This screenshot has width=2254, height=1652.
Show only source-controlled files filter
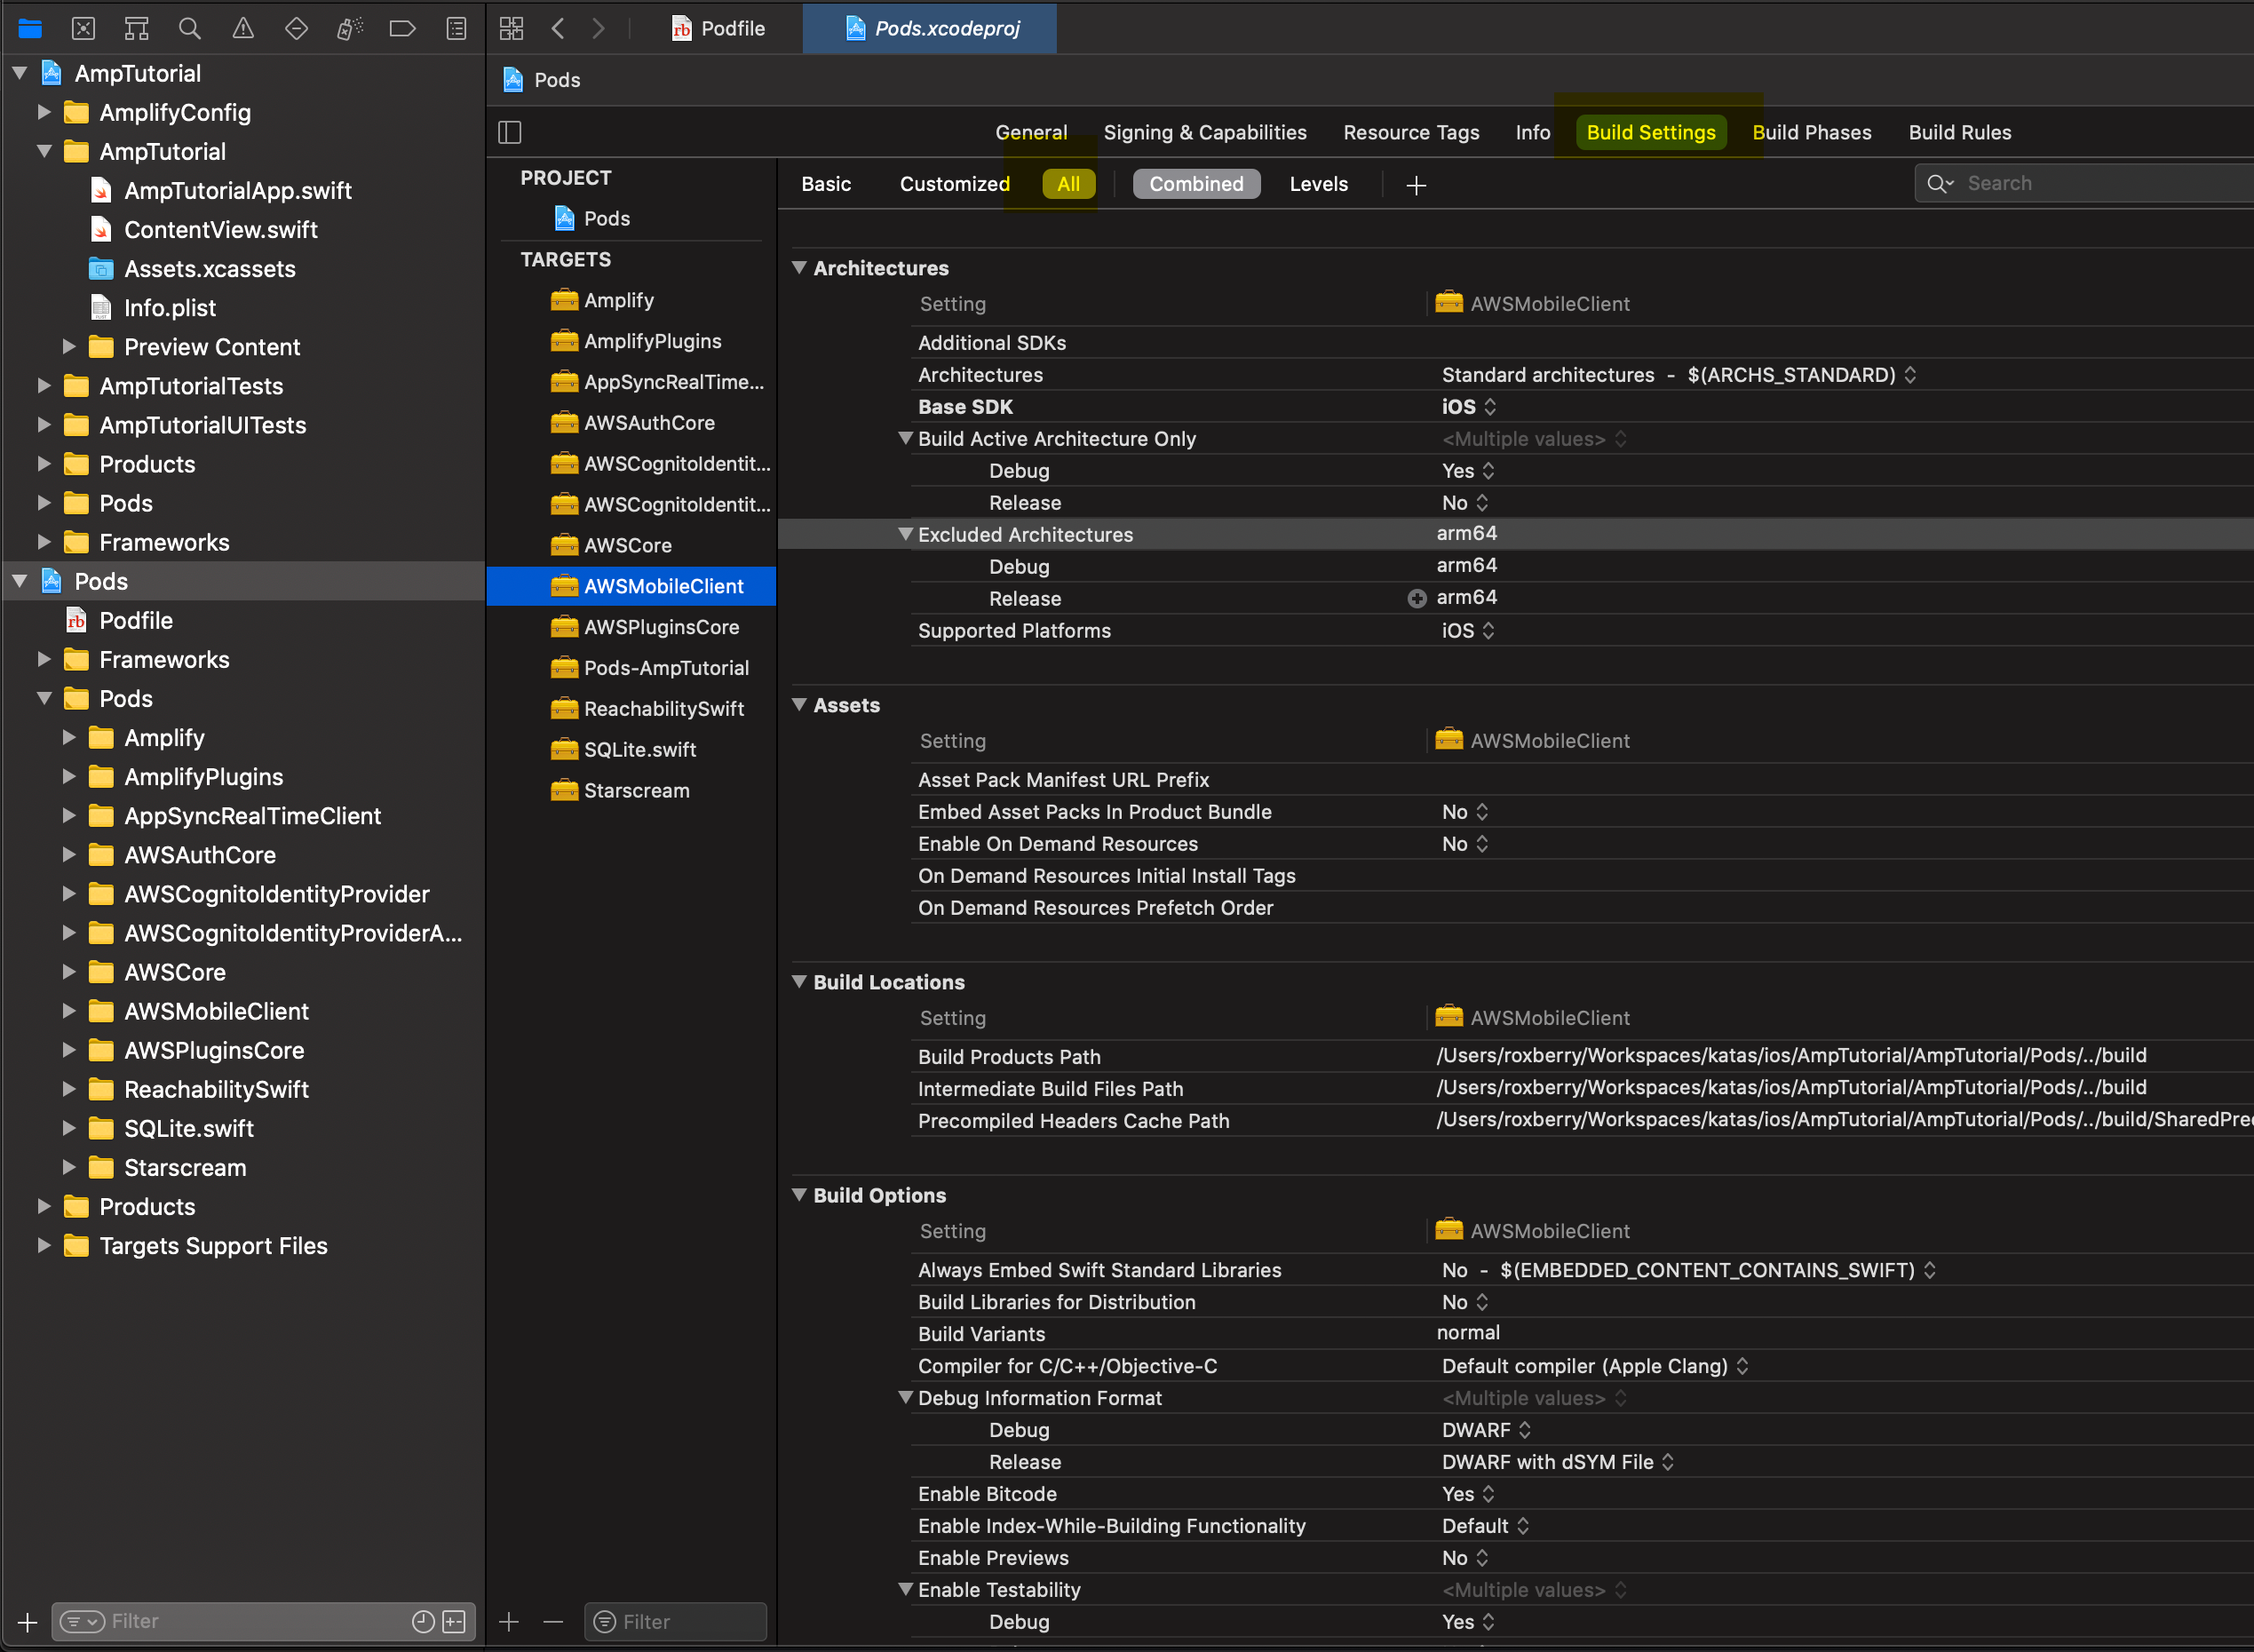click(x=454, y=1622)
